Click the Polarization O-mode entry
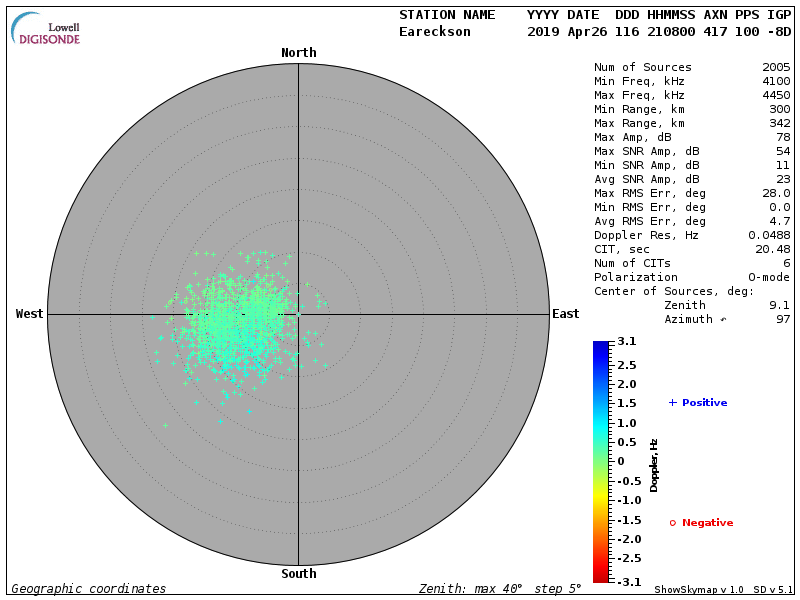The image size is (800, 600). tap(762, 277)
